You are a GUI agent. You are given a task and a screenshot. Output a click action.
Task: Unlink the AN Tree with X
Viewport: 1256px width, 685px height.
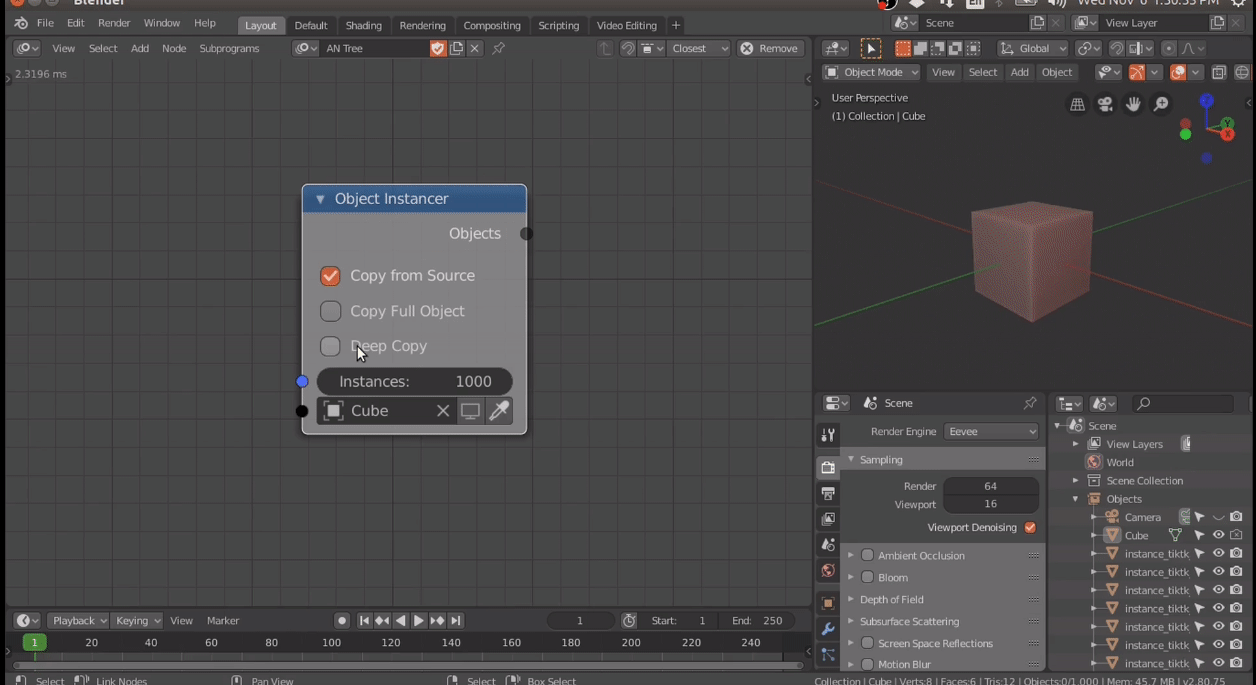tap(475, 48)
